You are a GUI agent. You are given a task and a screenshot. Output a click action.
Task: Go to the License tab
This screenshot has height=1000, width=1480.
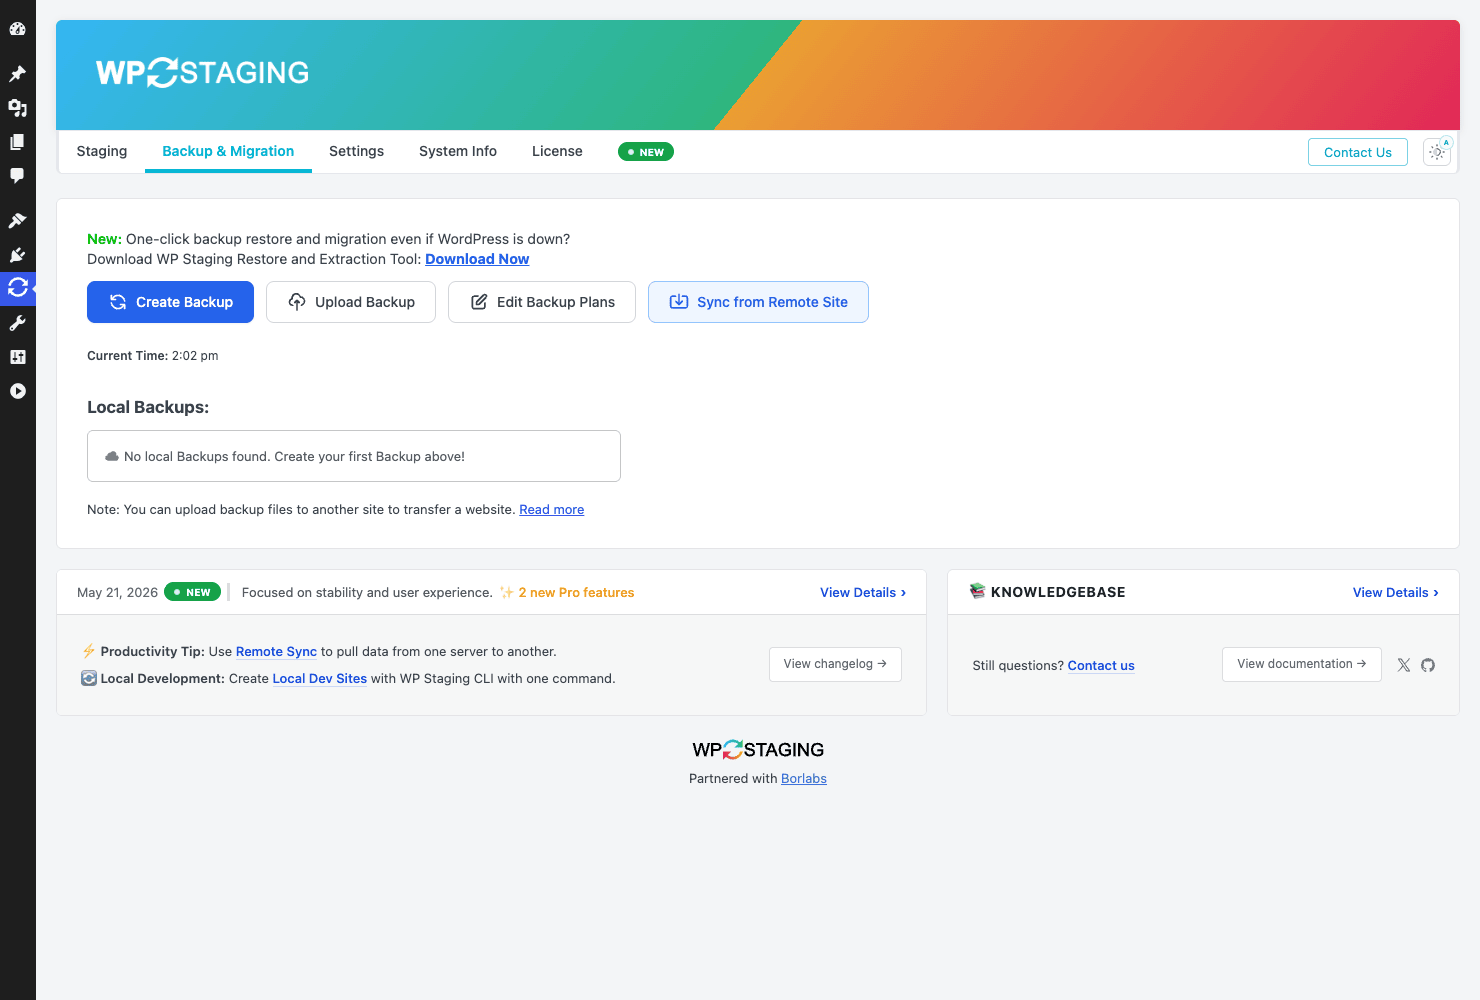tap(557, 151)
